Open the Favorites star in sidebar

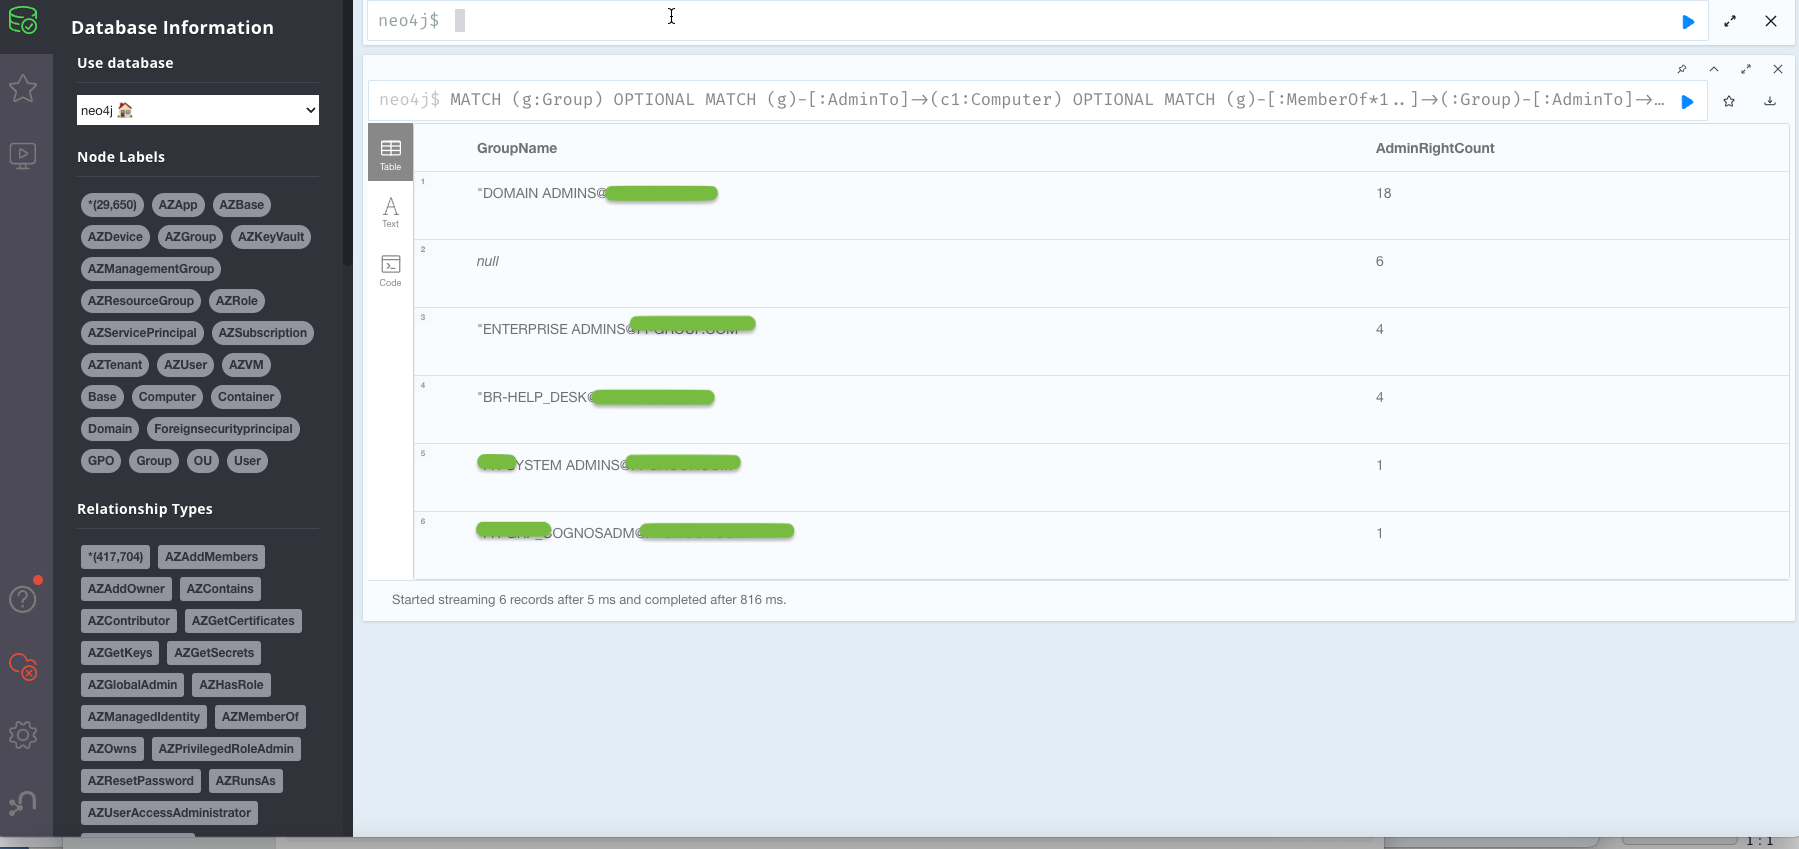23,88
